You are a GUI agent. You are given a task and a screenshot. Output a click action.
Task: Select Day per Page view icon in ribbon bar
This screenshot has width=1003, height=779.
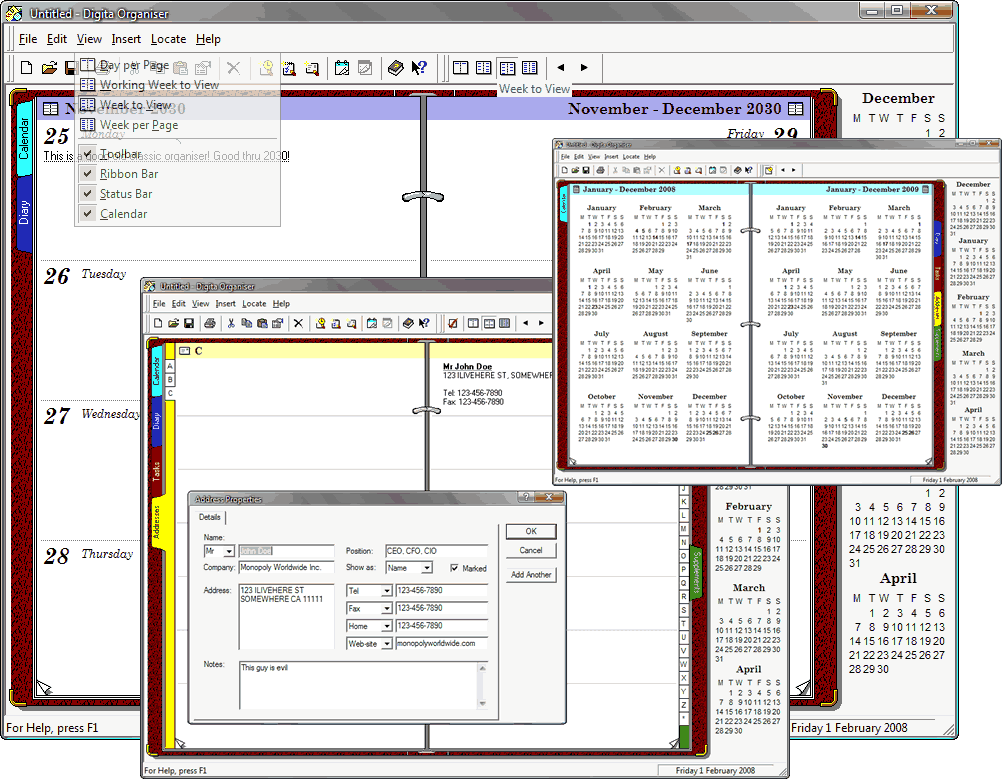pyautogui.click(x=461, y=67)
